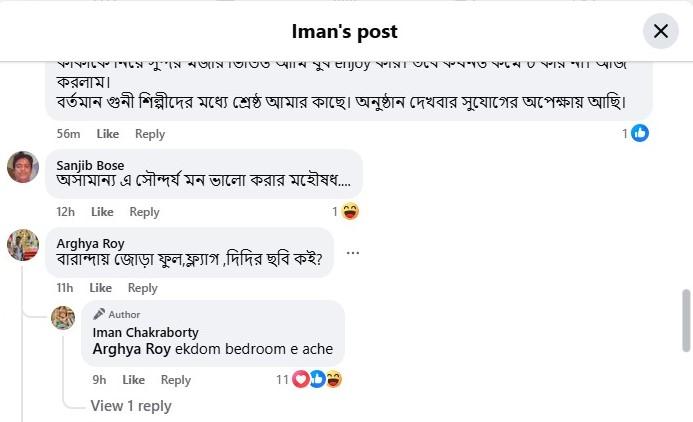The height and width of the screenshot is (422, 693).
Task: Reply to Sanjib Bose's comment
Action: tap(144, 212)
